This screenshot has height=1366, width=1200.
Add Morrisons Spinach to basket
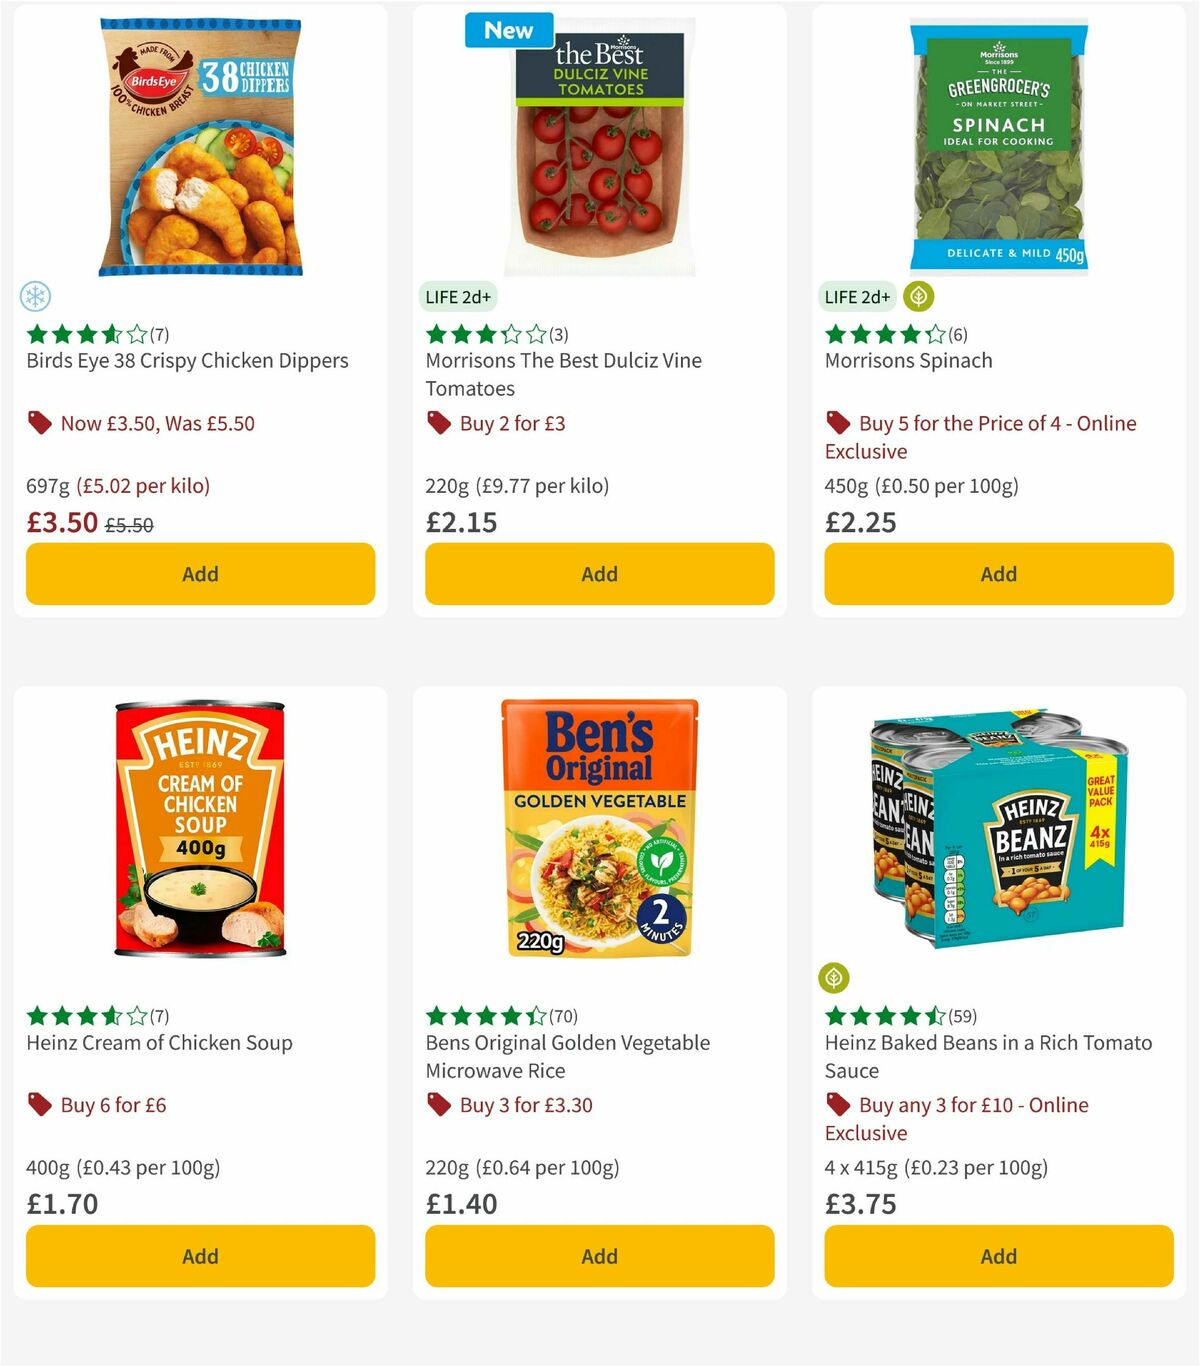997,574
